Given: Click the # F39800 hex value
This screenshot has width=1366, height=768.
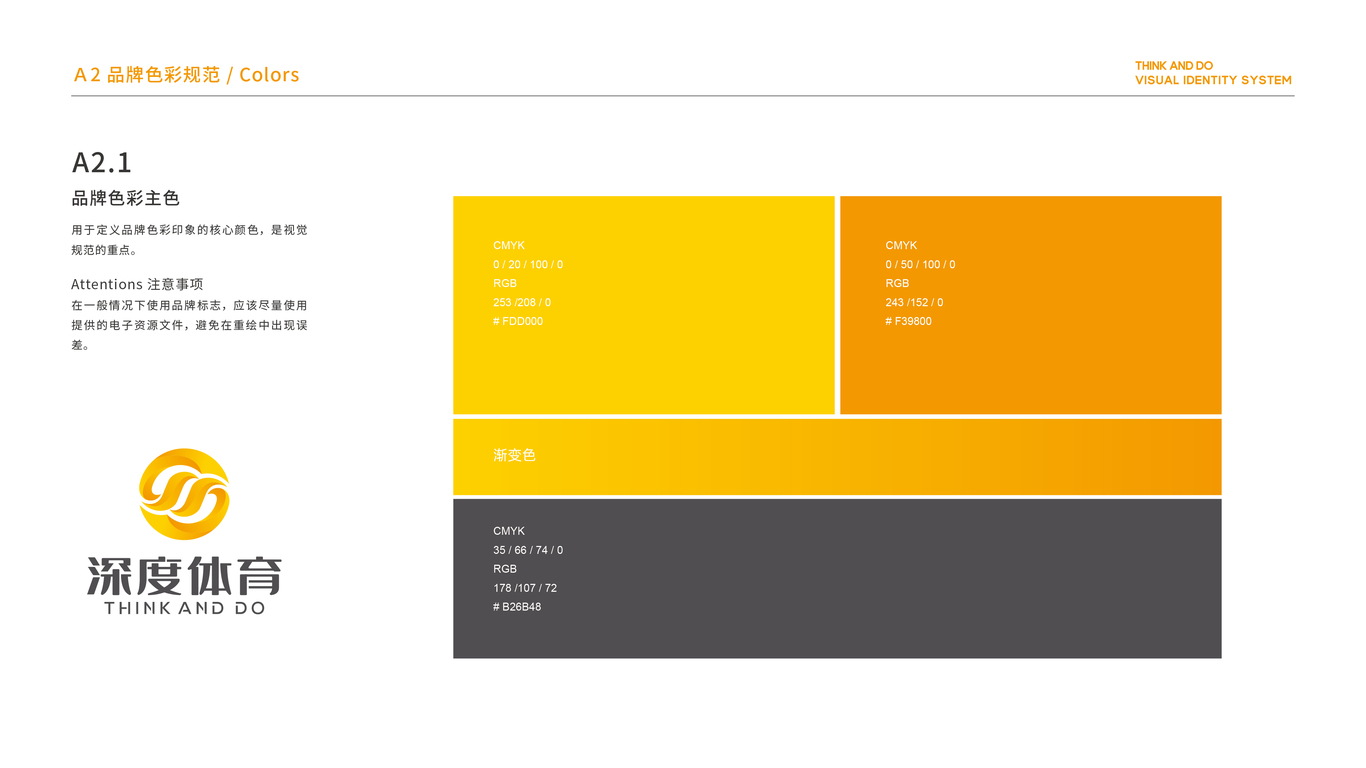Looking at the screenshot, I should (908, 321).
